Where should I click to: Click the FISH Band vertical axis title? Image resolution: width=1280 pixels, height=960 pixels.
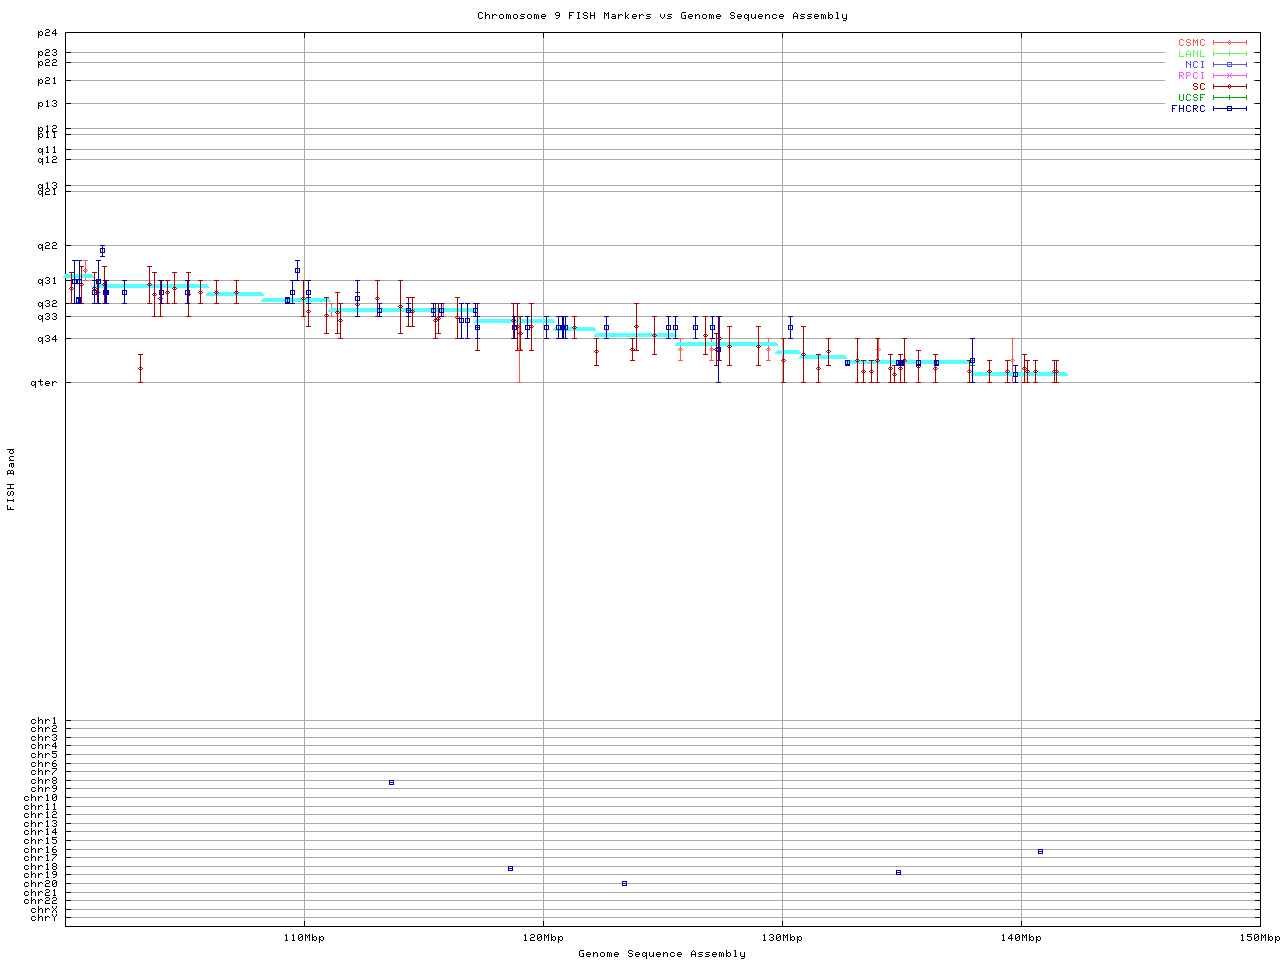click(11, 479)
